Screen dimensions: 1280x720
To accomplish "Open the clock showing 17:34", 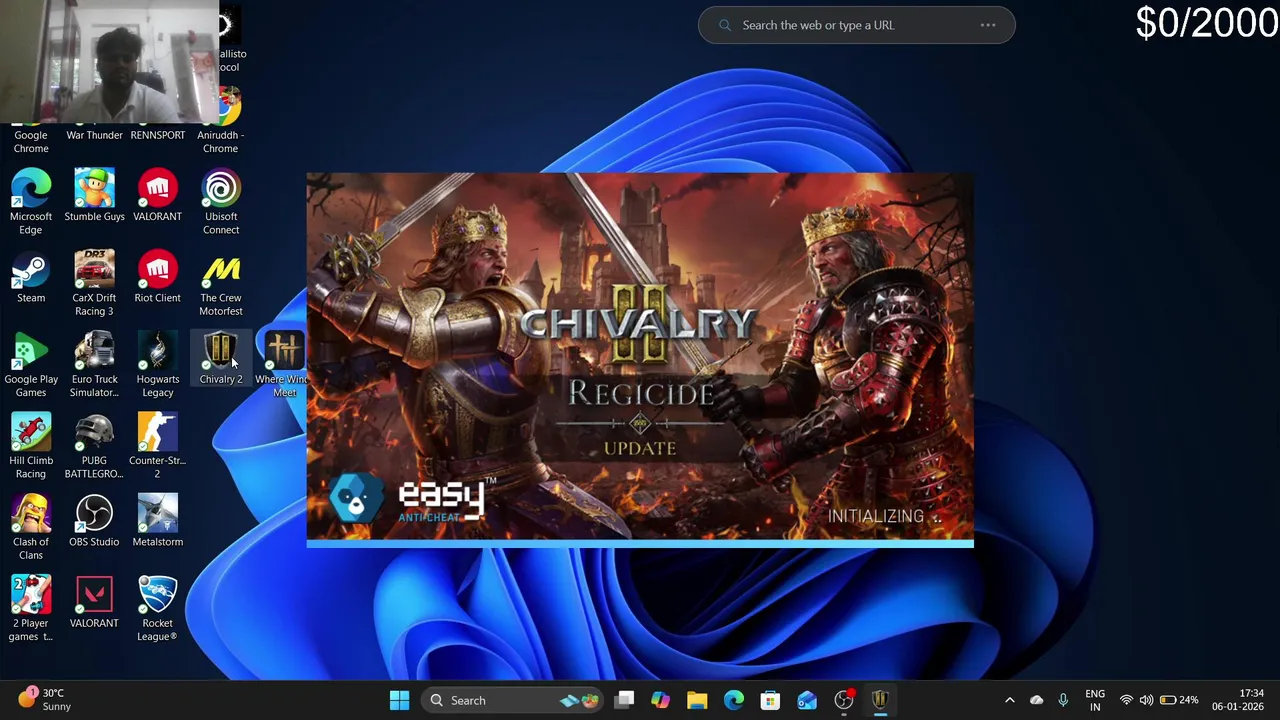I will [1238, 700].
